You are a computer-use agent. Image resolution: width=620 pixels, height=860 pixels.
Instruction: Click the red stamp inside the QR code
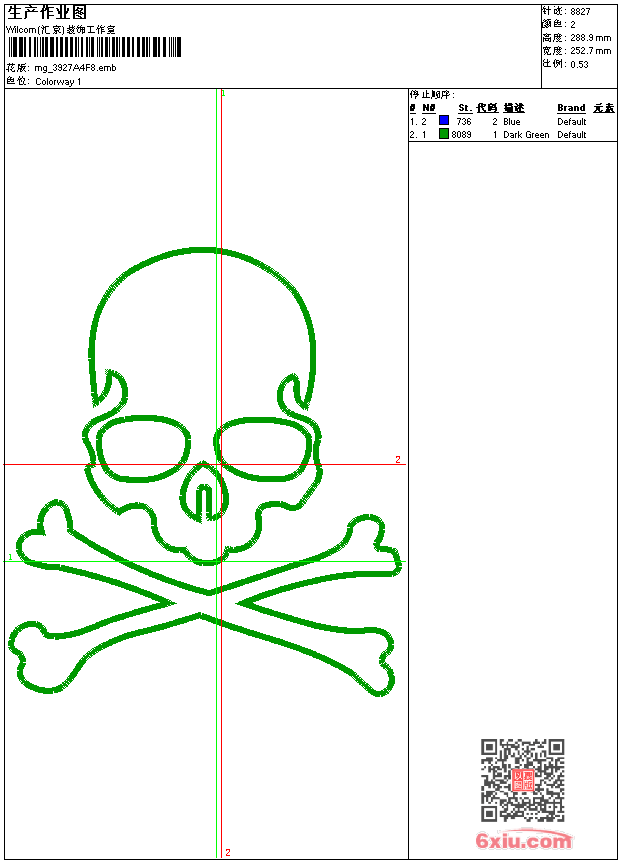click(x=522, y=781)
